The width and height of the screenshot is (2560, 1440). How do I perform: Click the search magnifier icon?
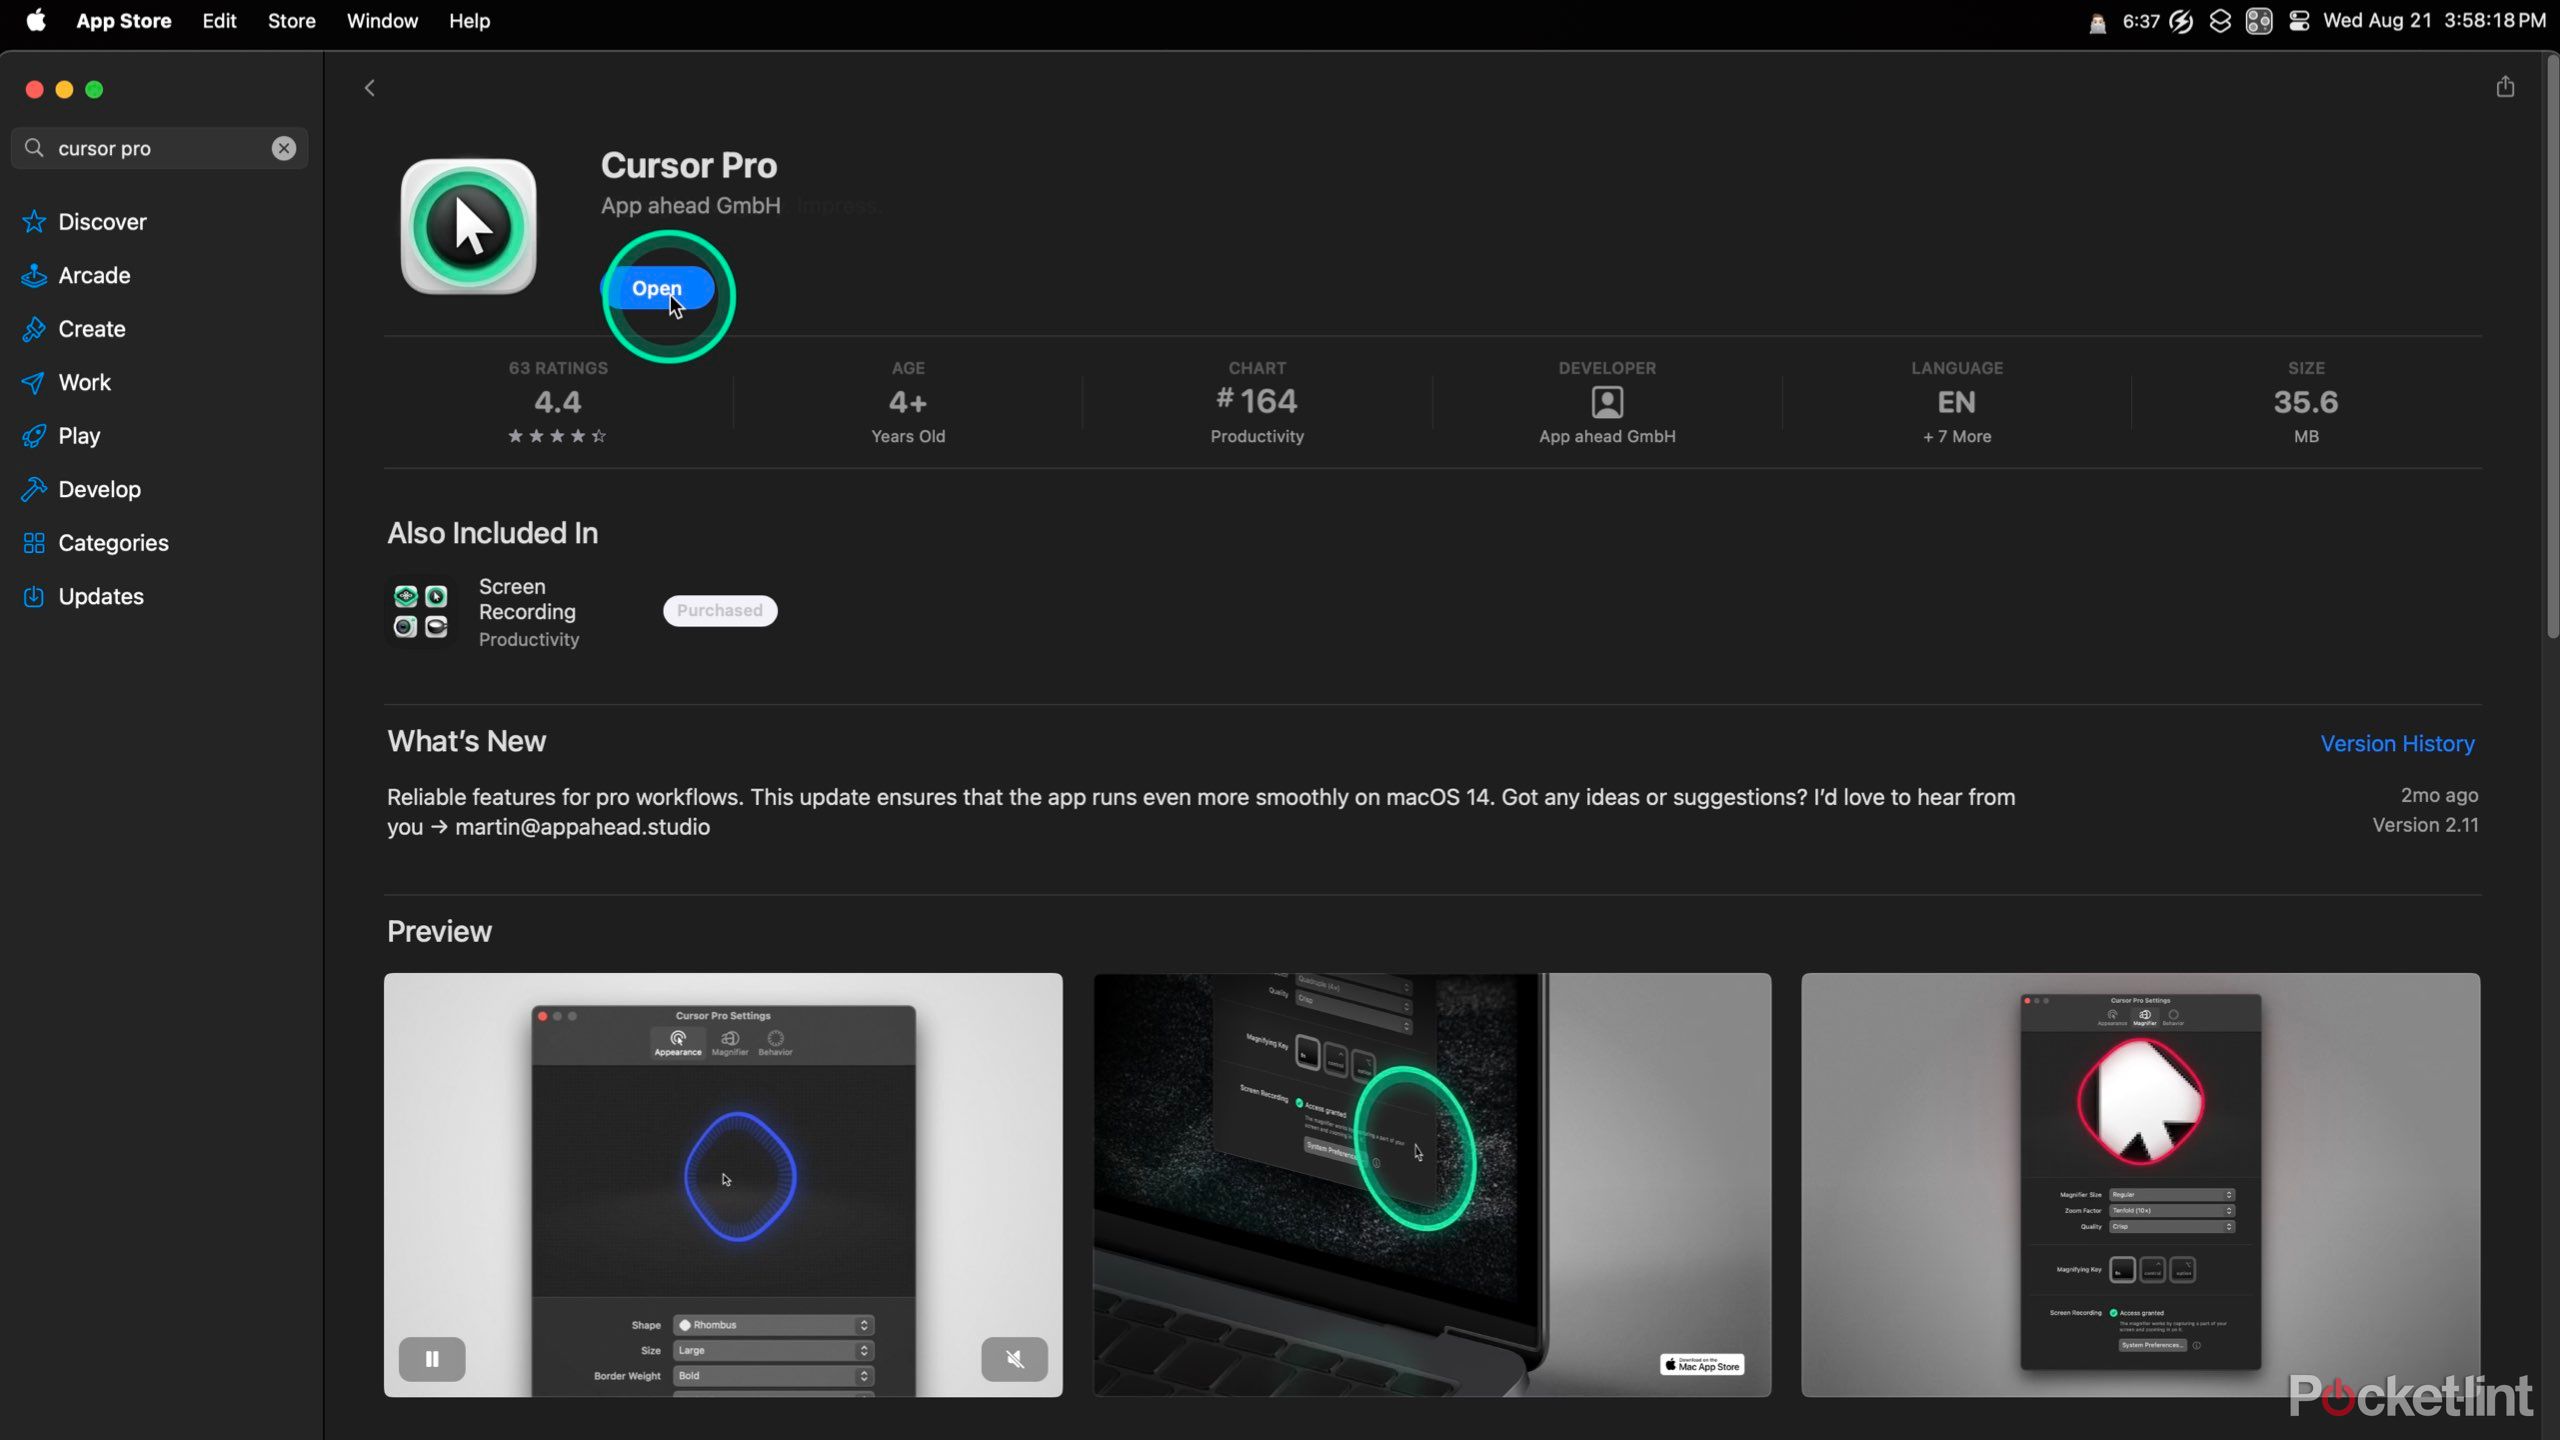point(34,148)
